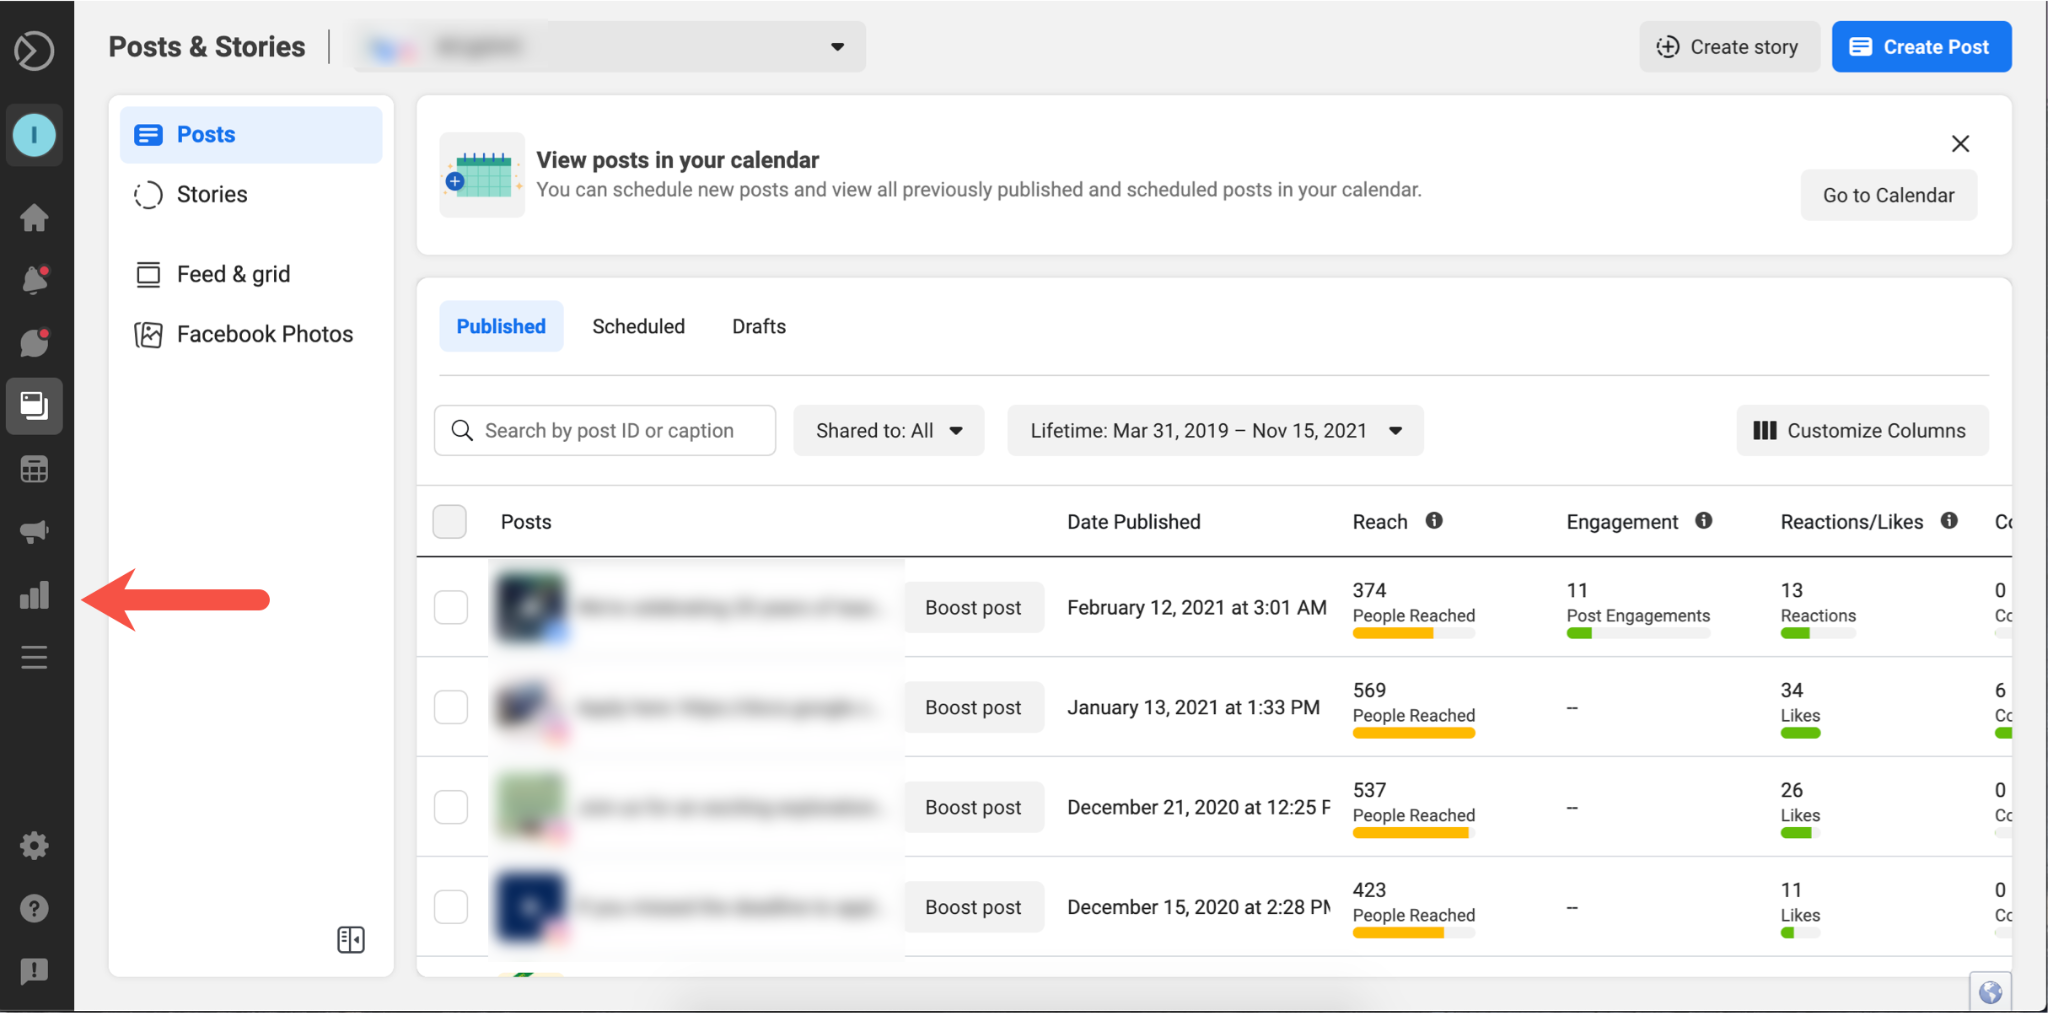Click the search by post ID field
Screen dimensions: 2048x1013
coord(605,431)
